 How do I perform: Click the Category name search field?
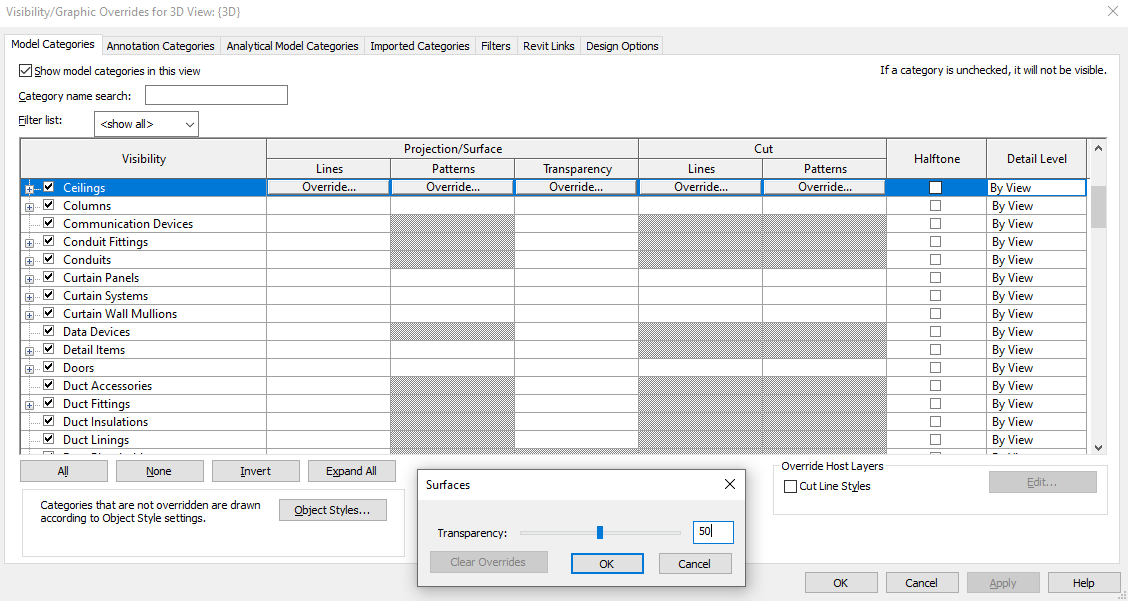(216, 94)
